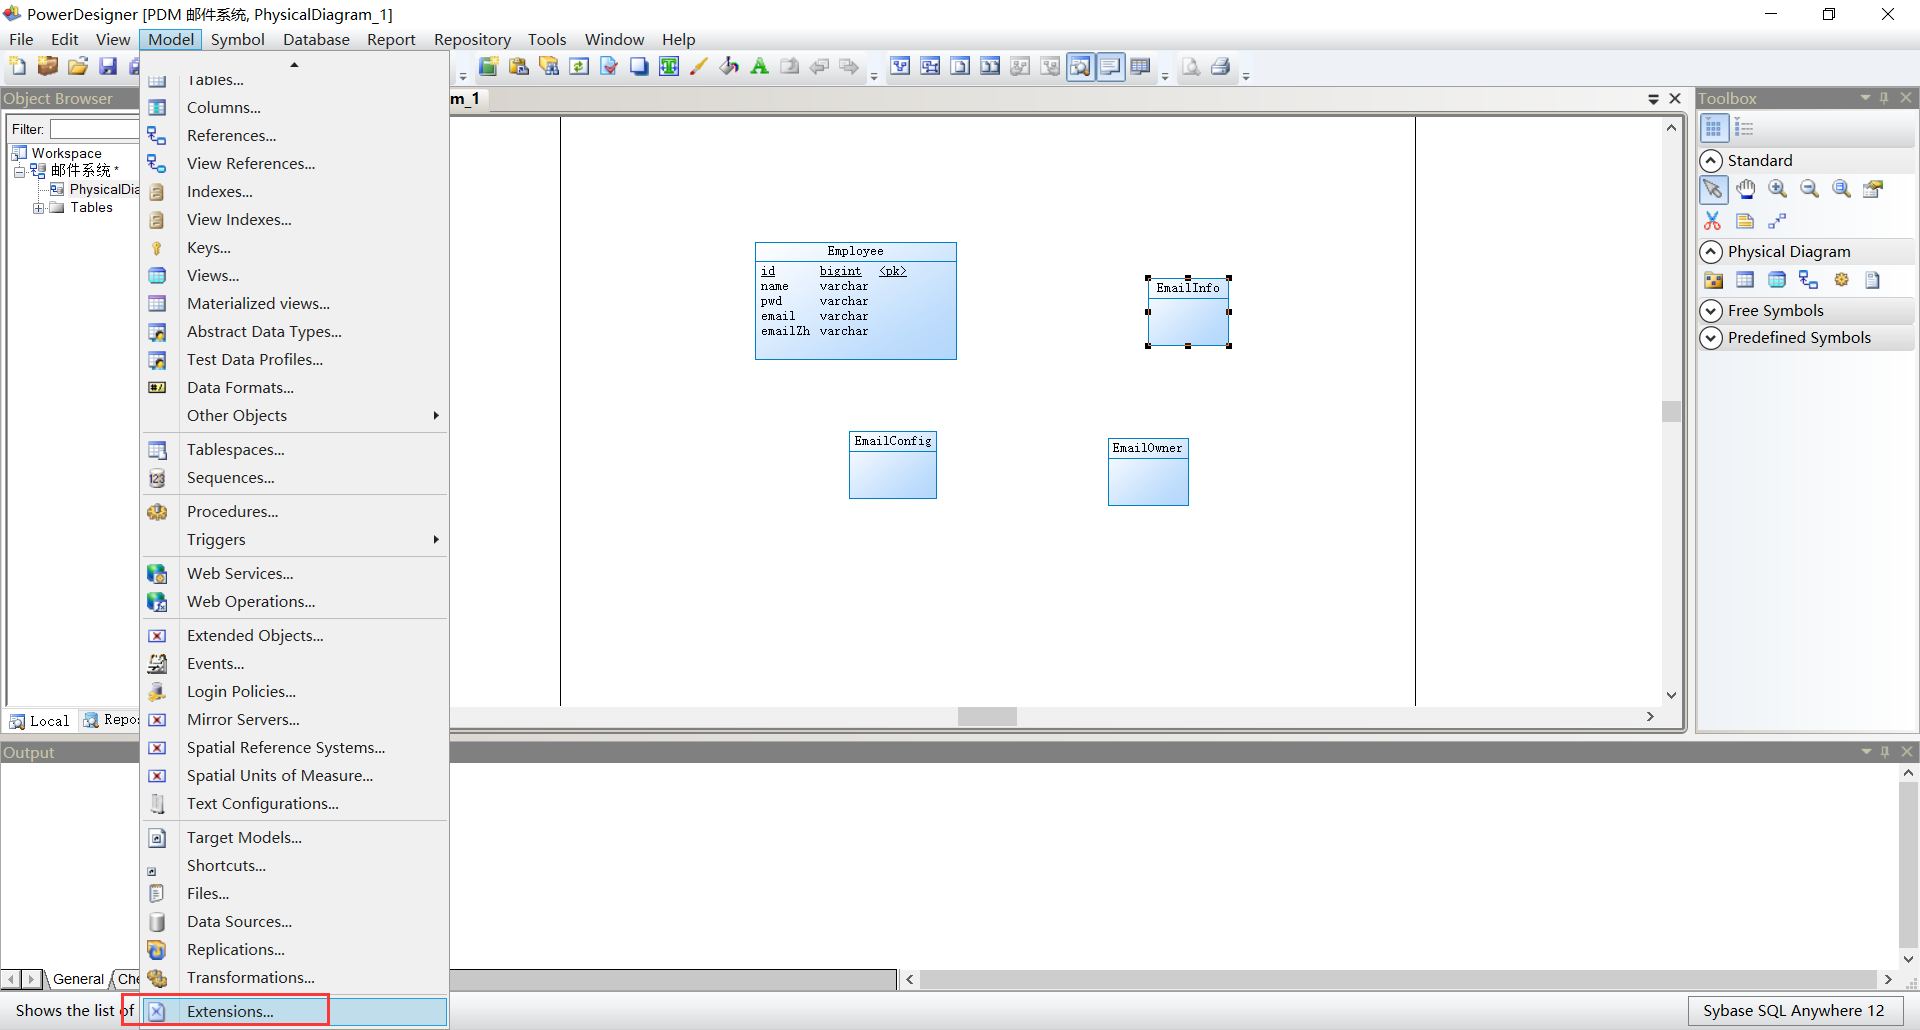Click the yellow pencil line-style icon
1920x1030 pixels.
699,67
